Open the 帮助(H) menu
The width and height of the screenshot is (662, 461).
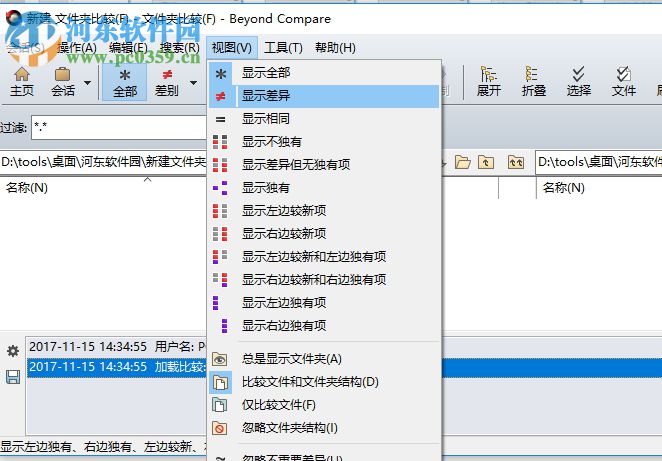tap(335, 47)
